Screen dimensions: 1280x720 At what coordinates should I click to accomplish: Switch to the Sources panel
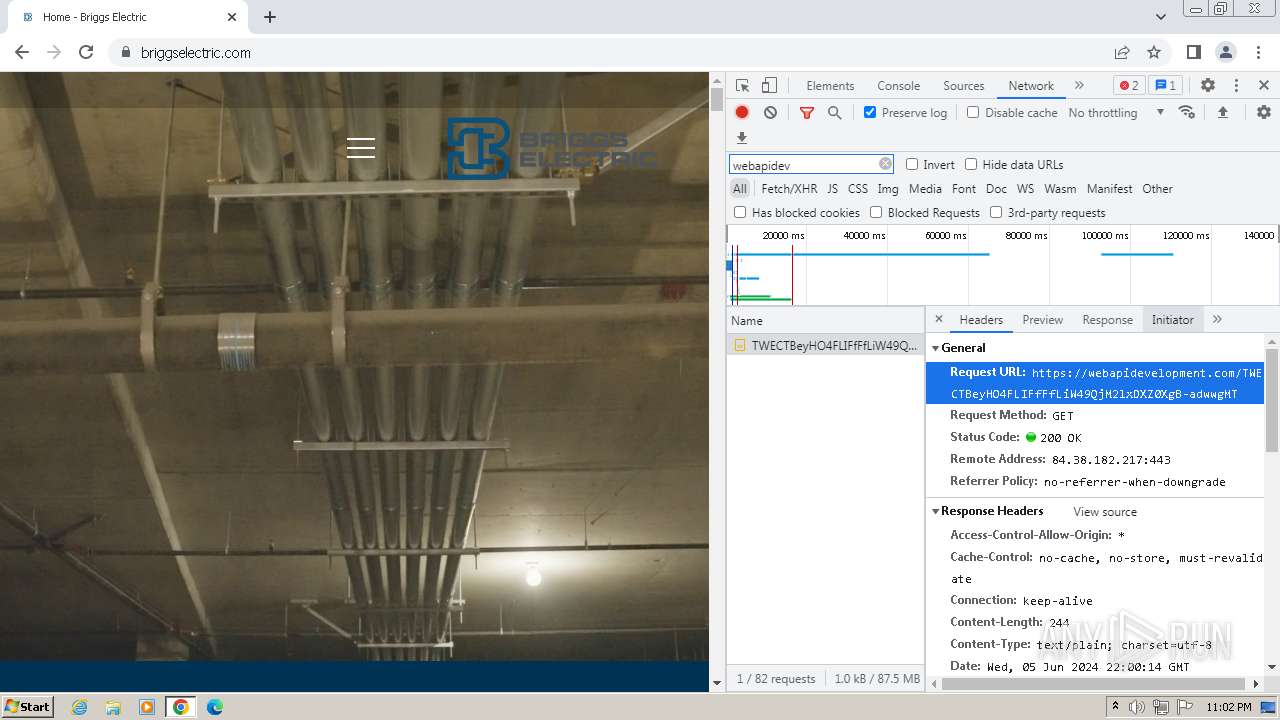(x=964, y=86)
